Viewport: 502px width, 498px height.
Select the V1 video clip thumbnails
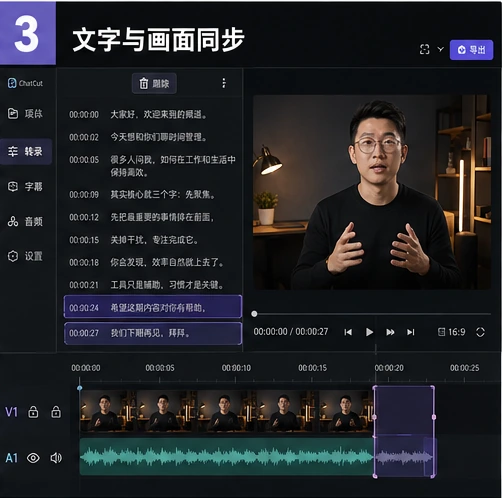pyautogui.click(x=226, y=412)
